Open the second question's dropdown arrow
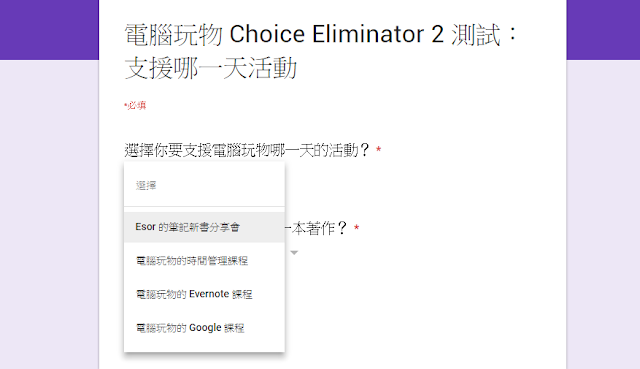Image resolution: width=640 pixels, height=369 pixels. [294, 253]
